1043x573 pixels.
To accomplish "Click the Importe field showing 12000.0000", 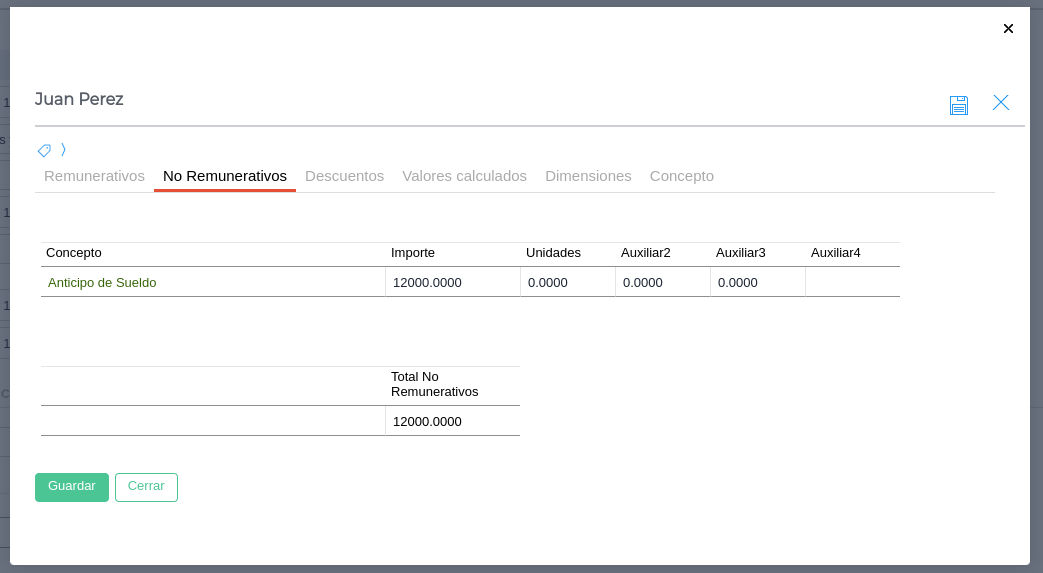I will 452,283.
